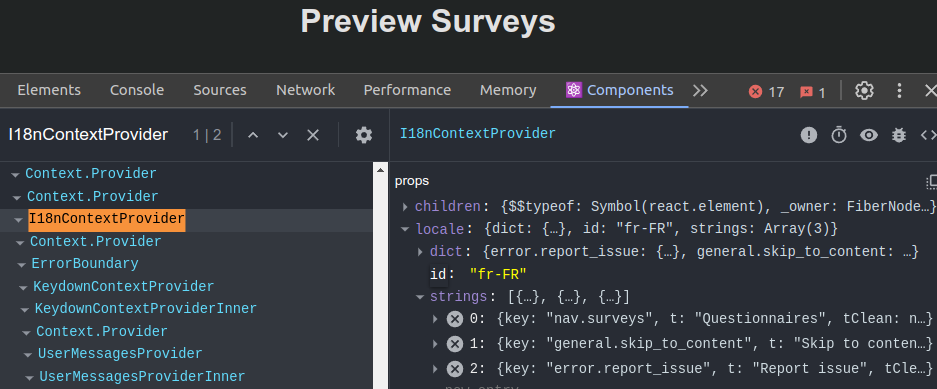Expand the dict property
Image resolution: width=937 pixels, height=389 pixels.
(421, 252)
